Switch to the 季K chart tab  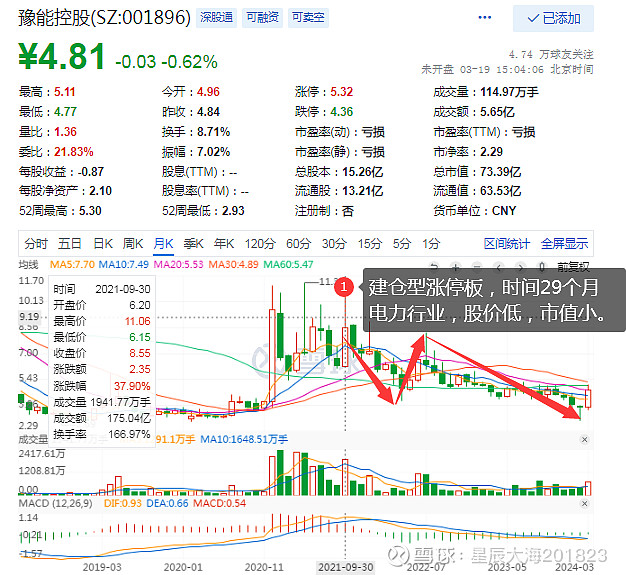[x=194, y=243]
